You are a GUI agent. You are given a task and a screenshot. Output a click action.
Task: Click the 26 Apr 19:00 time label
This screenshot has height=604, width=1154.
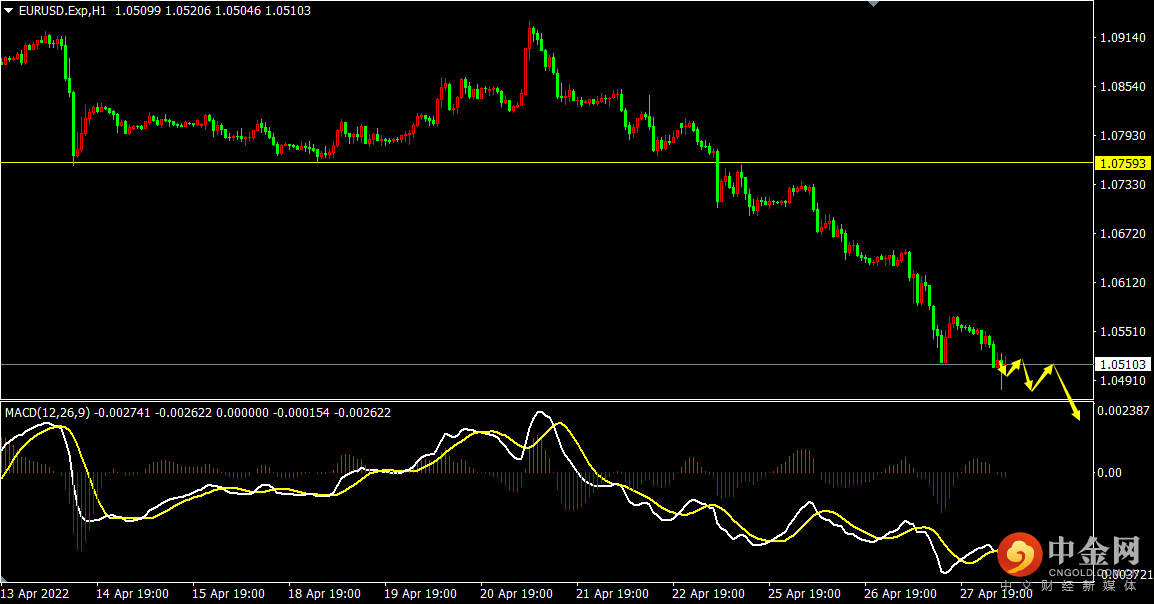[901, 594]
